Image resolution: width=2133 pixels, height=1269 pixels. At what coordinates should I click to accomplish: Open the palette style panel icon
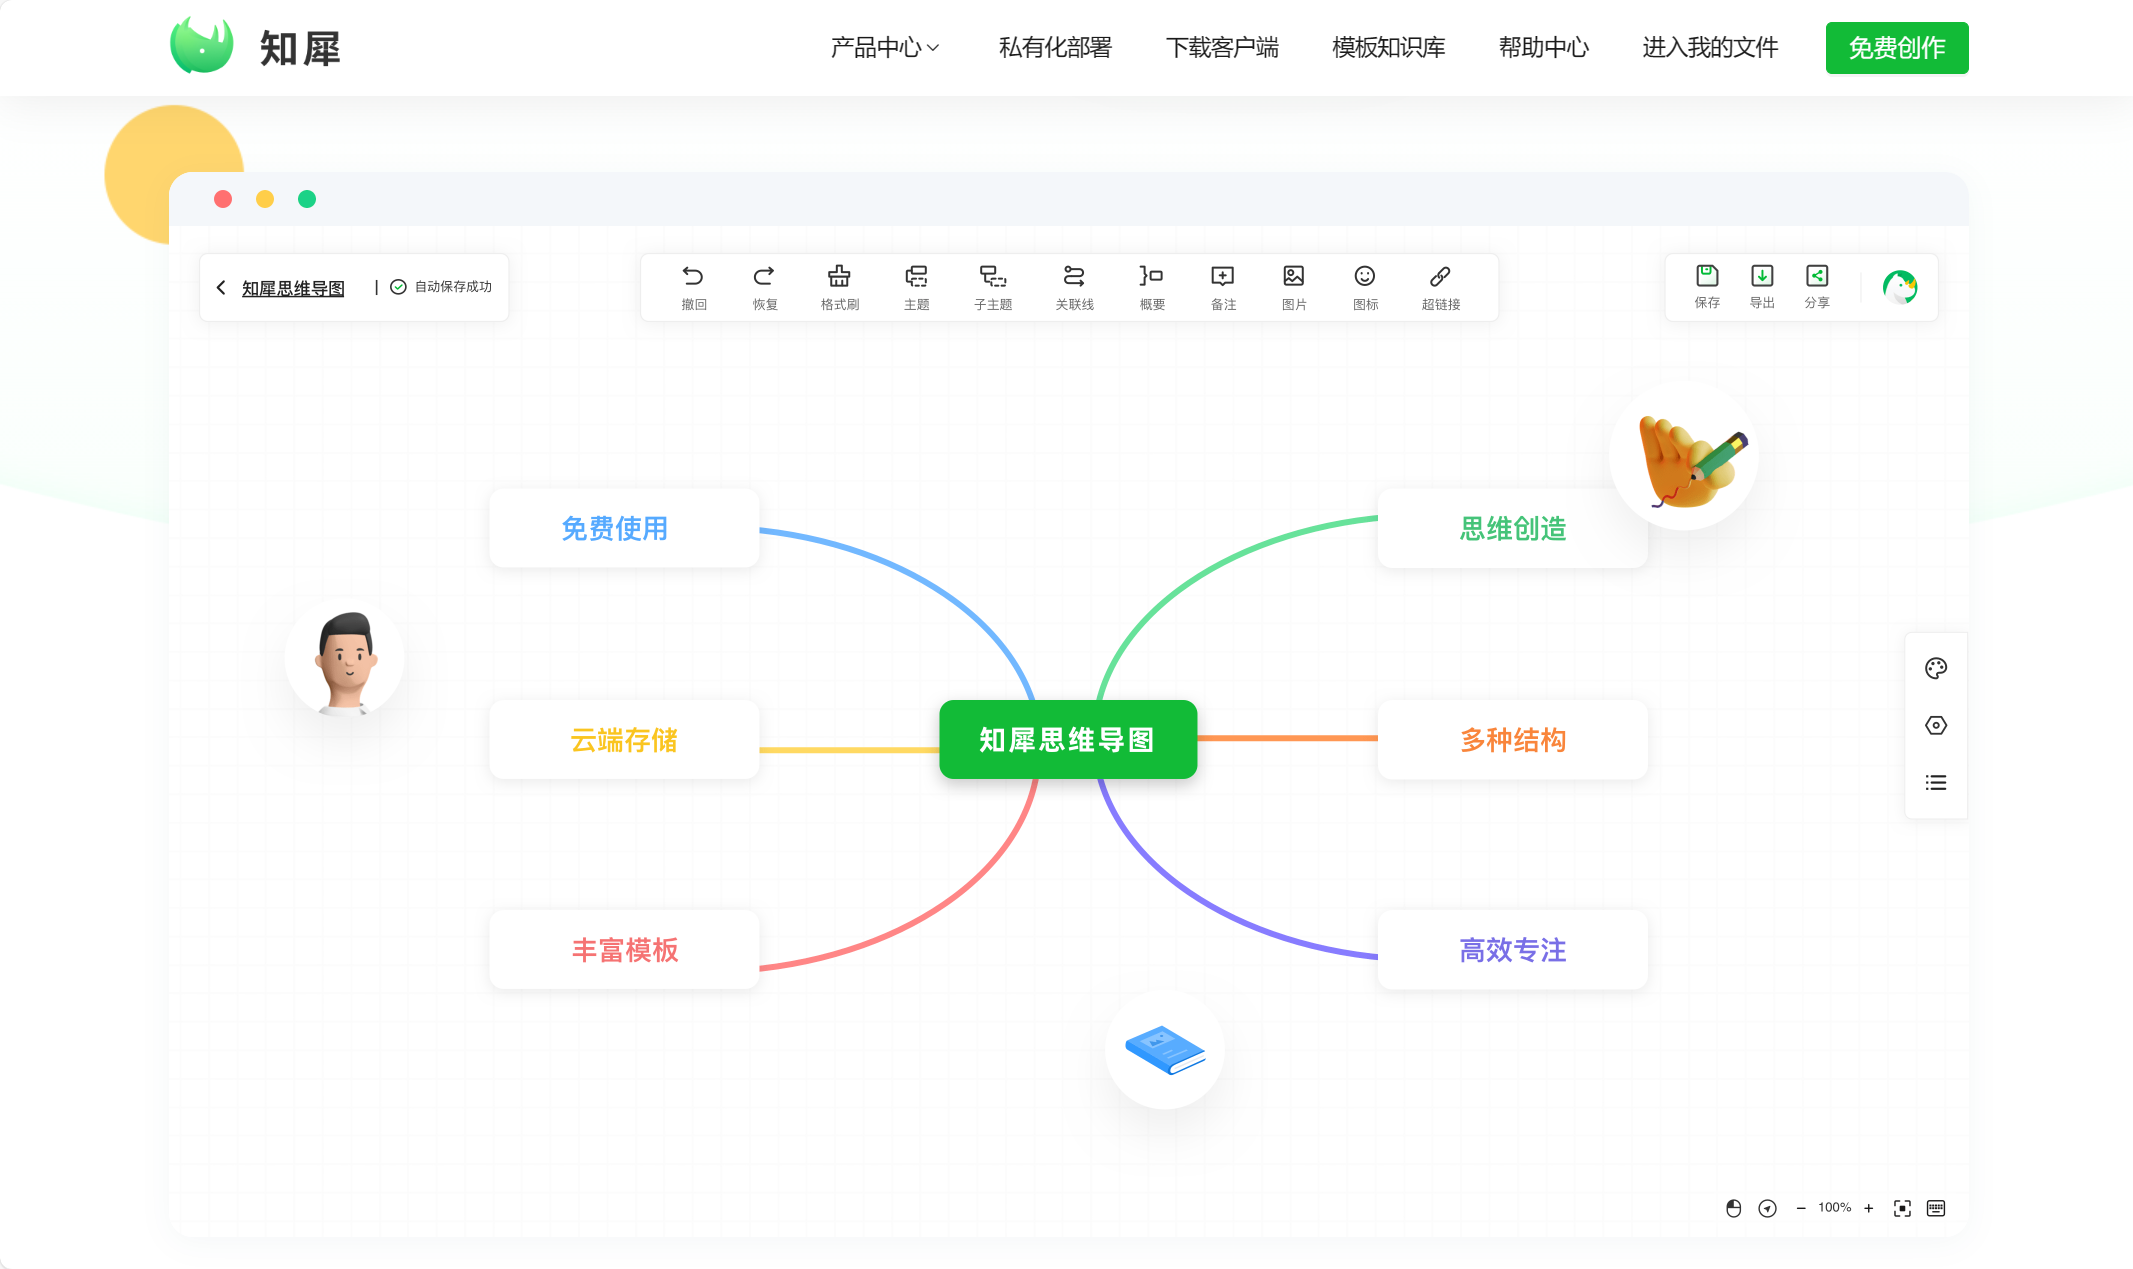pos(1936,668)
